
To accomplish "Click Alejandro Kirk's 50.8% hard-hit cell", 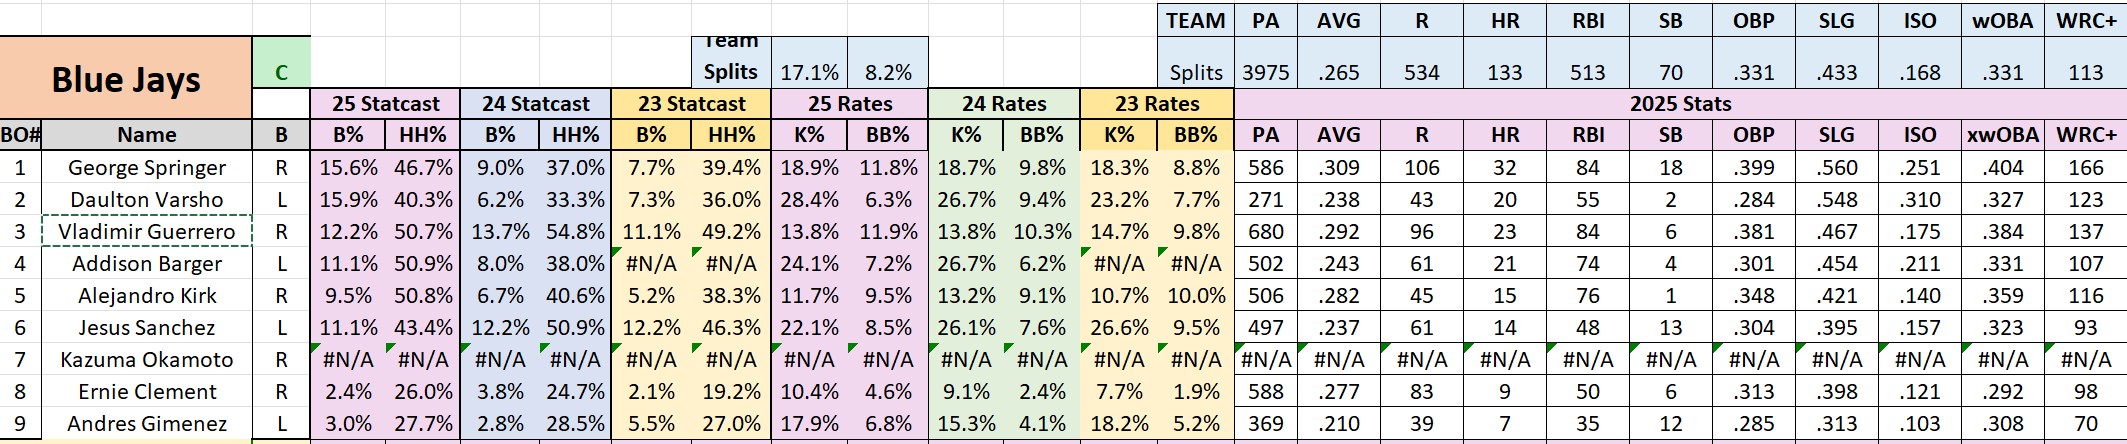I will pyautogui.click(x=423, y=296).
